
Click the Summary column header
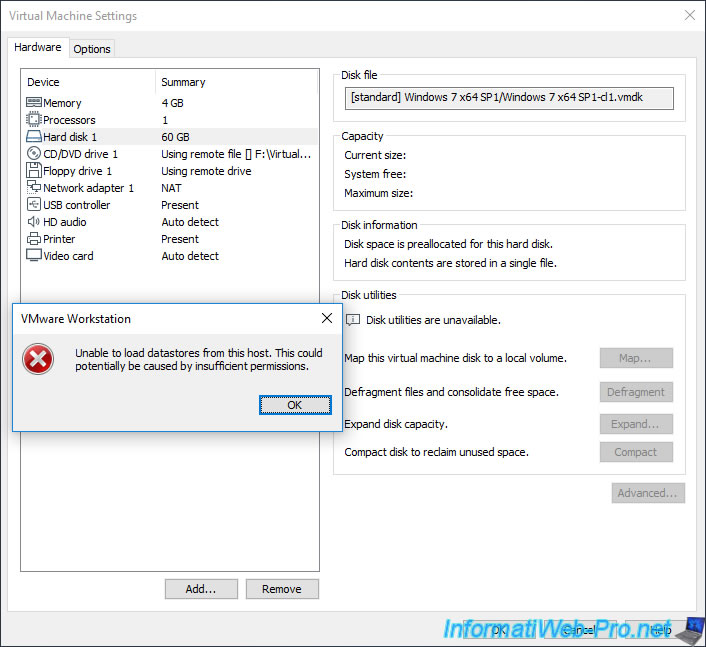click(x=183, y=82)
